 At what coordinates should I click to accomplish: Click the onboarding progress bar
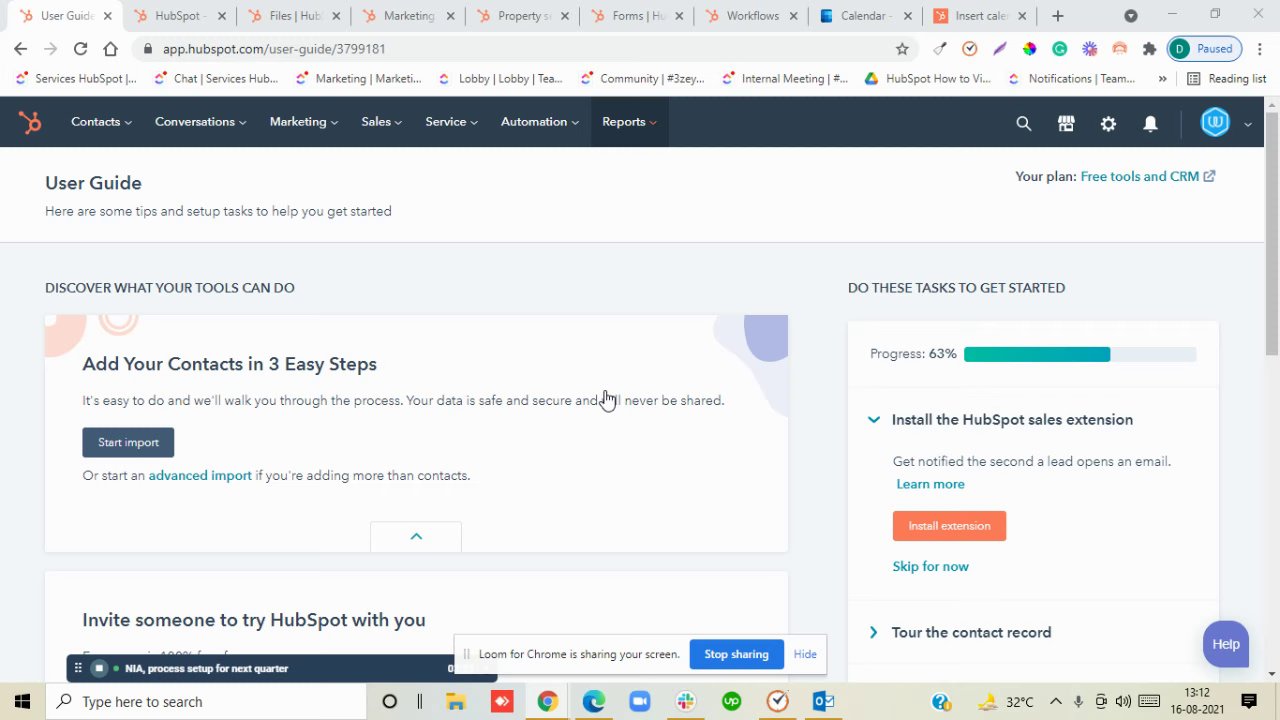1080,354
